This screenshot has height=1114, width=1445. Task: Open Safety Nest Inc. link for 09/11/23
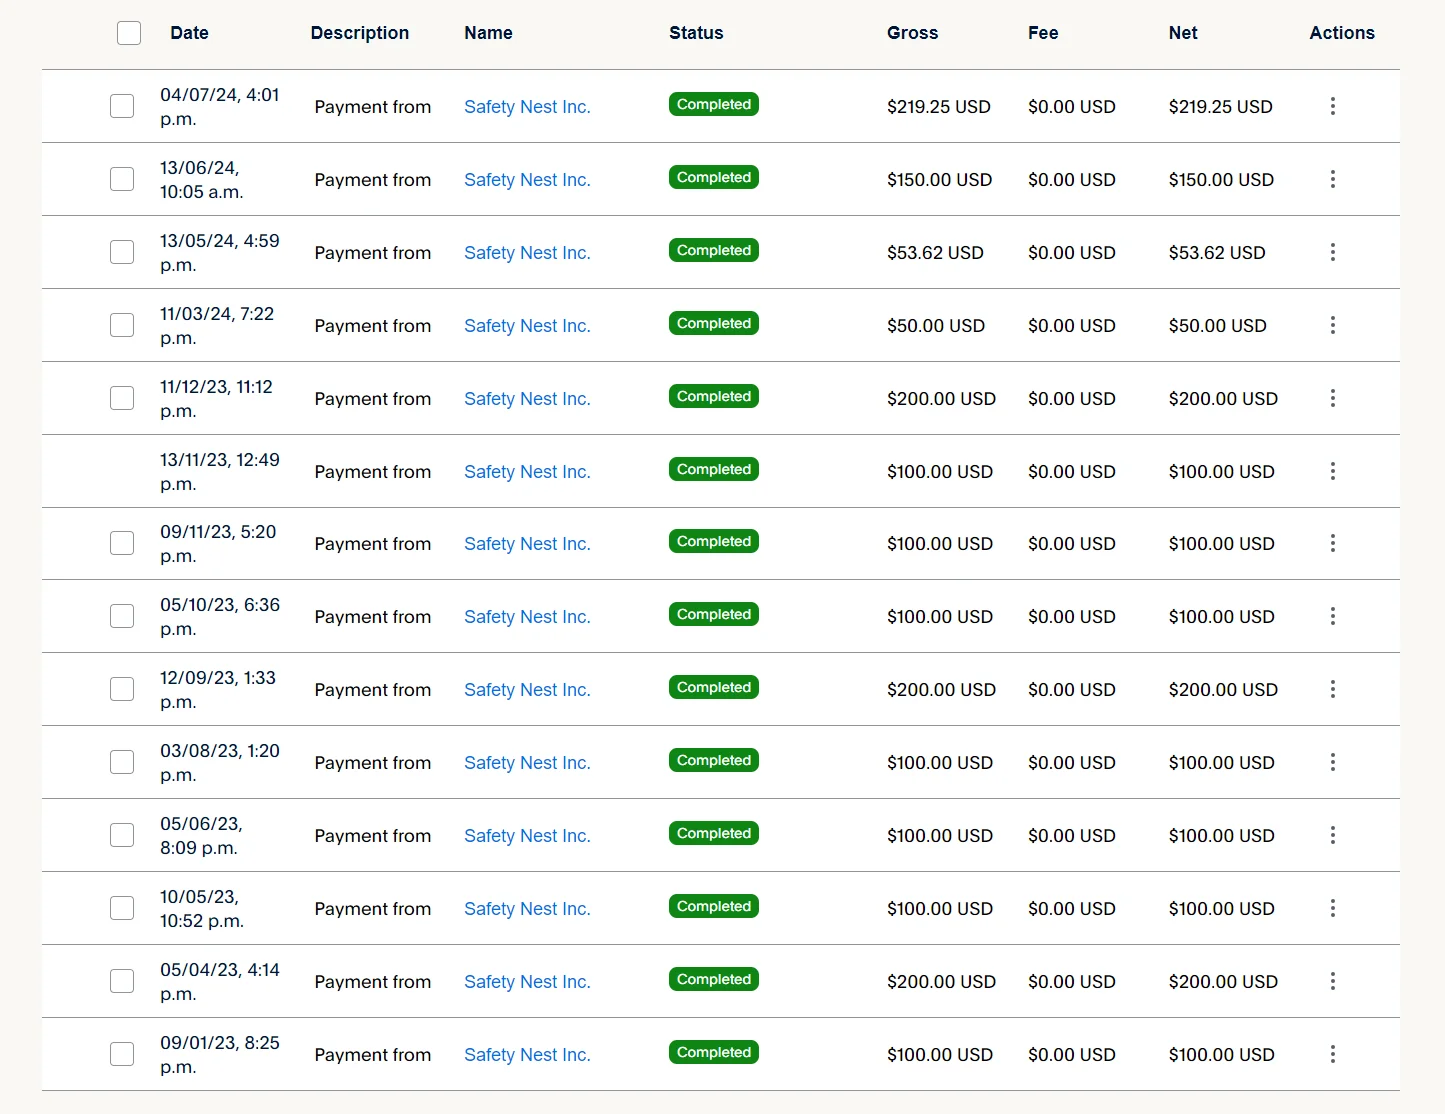pos(527,544)
